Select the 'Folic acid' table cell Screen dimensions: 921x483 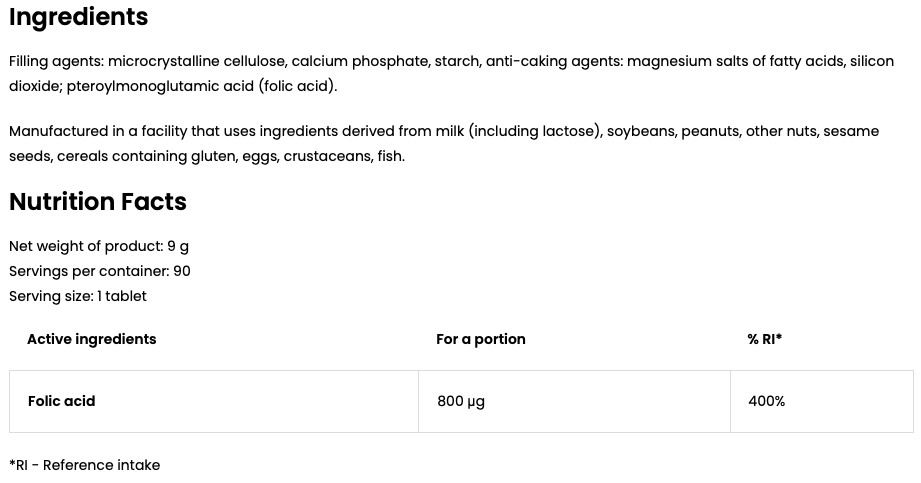[x=61, y=401]
